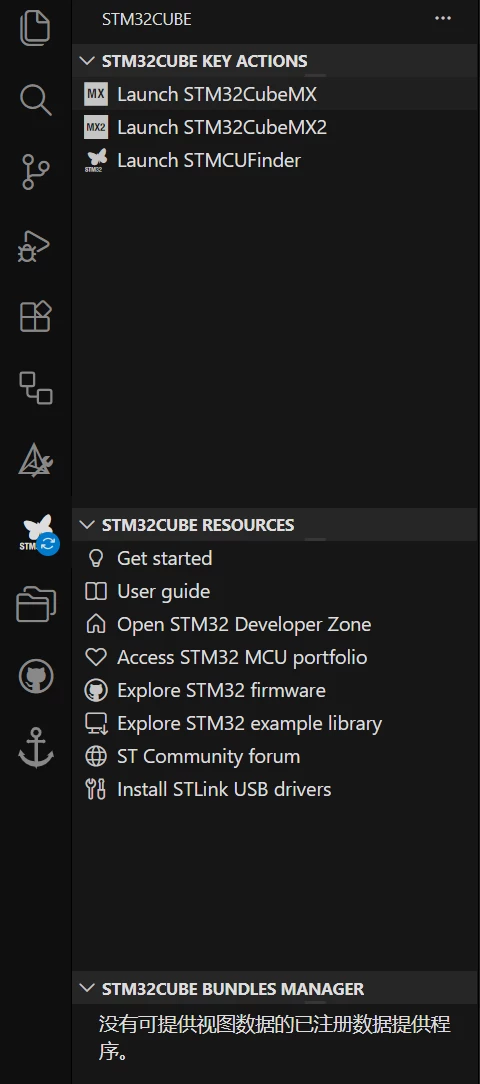This screenshot has width=480, height=1084.
Task: Click the STM32CUBE panel title
Action: tap(147, 19)
